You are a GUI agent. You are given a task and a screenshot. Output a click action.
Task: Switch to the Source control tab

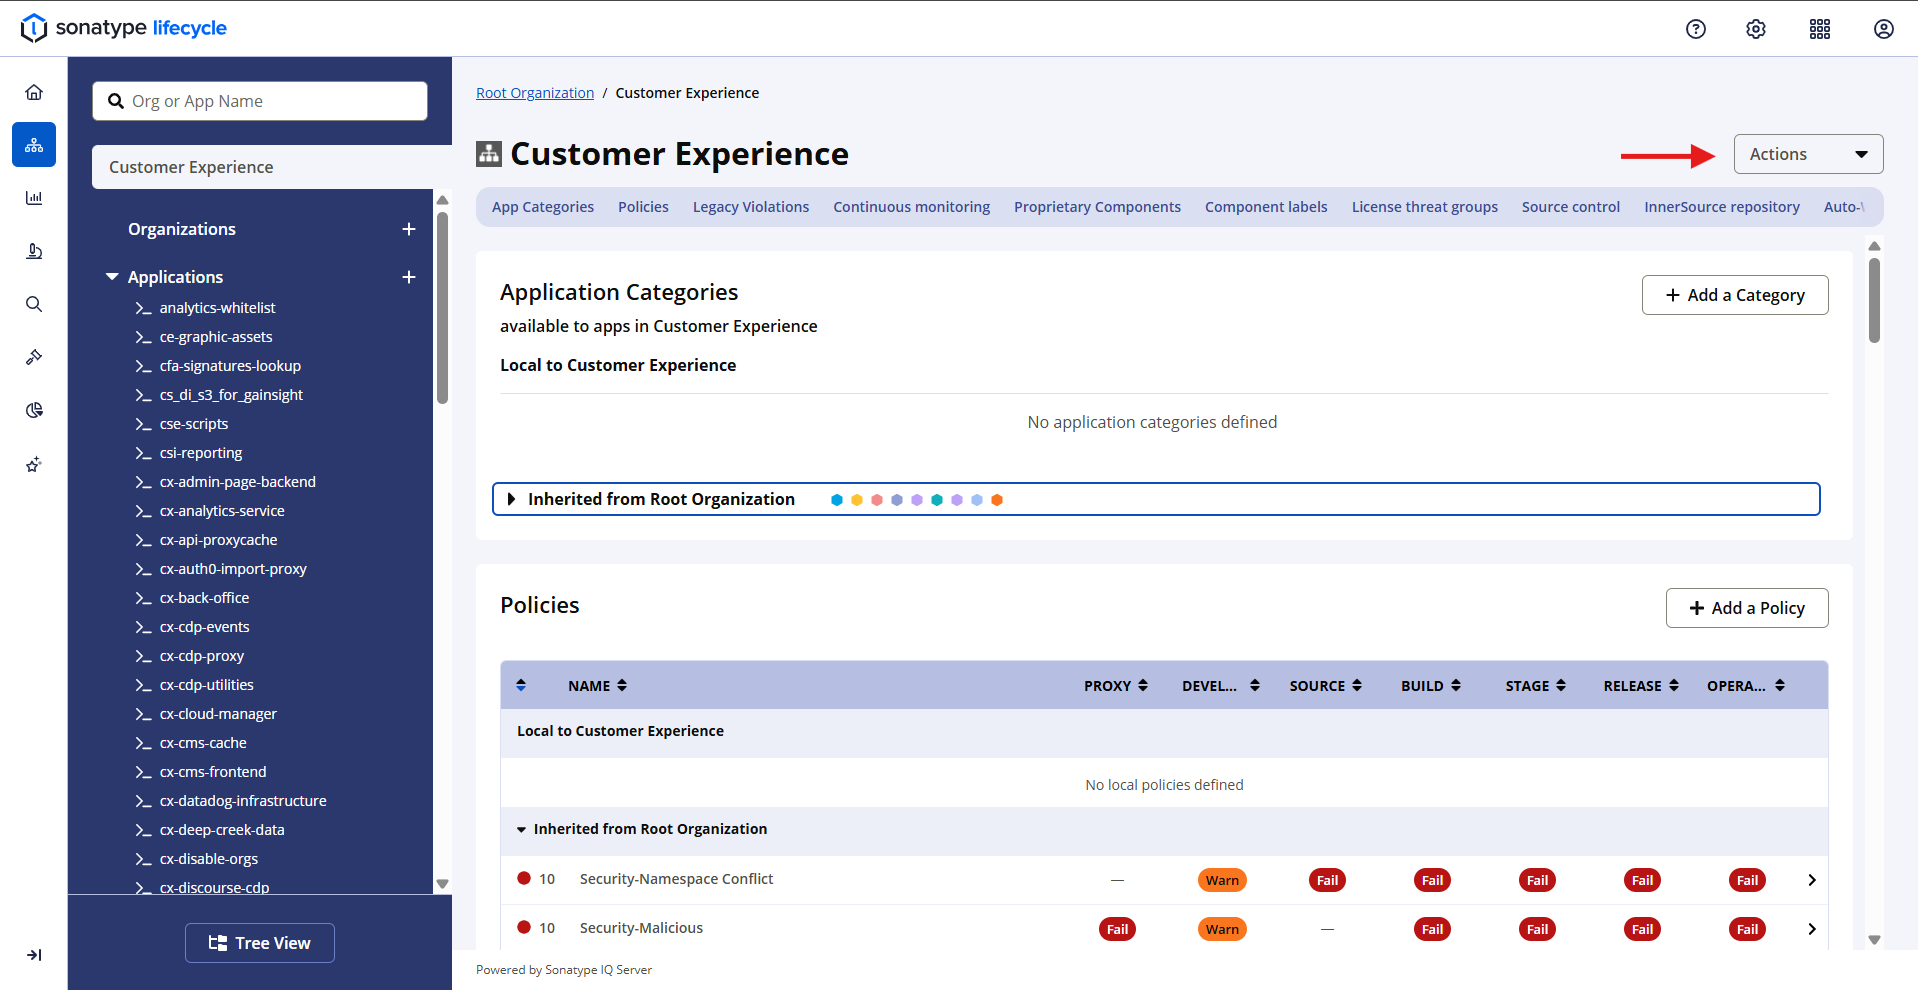[x=1571, y=207]
